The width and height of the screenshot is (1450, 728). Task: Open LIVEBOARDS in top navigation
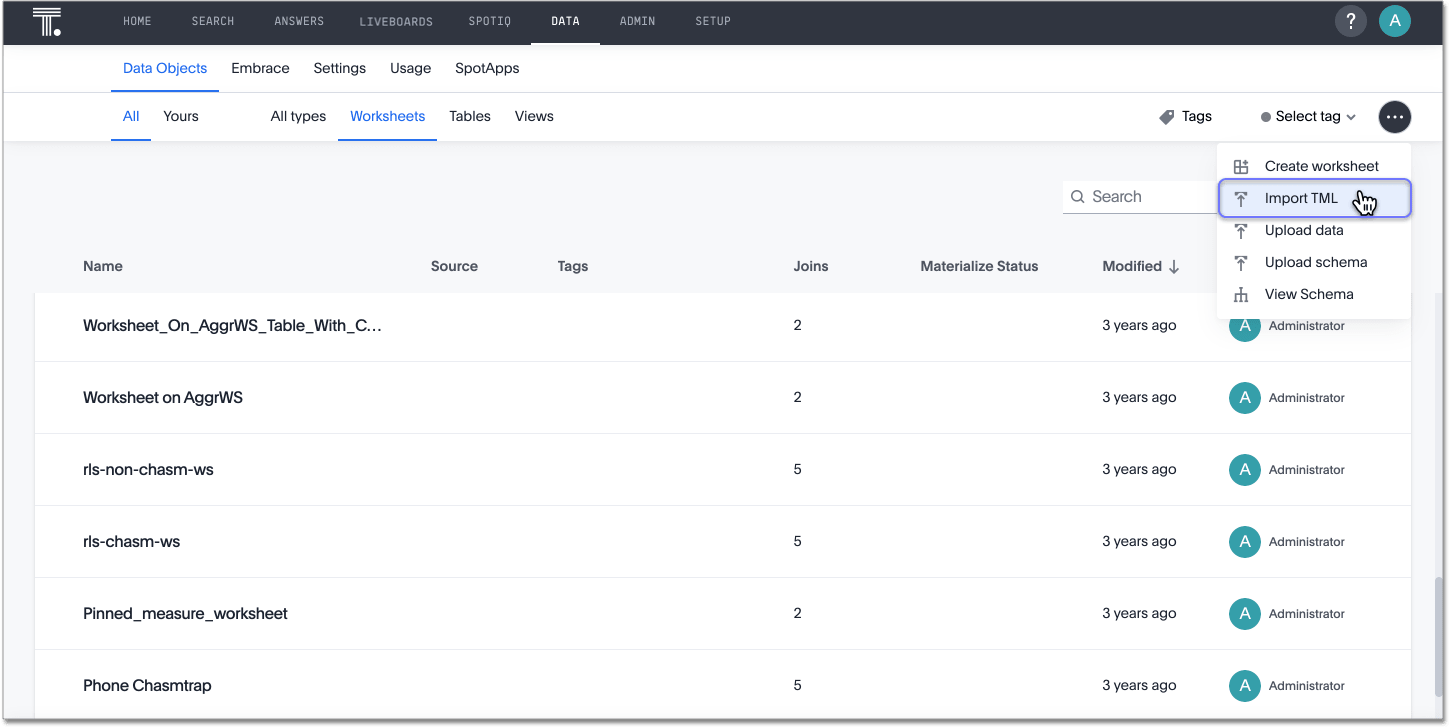click(x=396, y=21)
